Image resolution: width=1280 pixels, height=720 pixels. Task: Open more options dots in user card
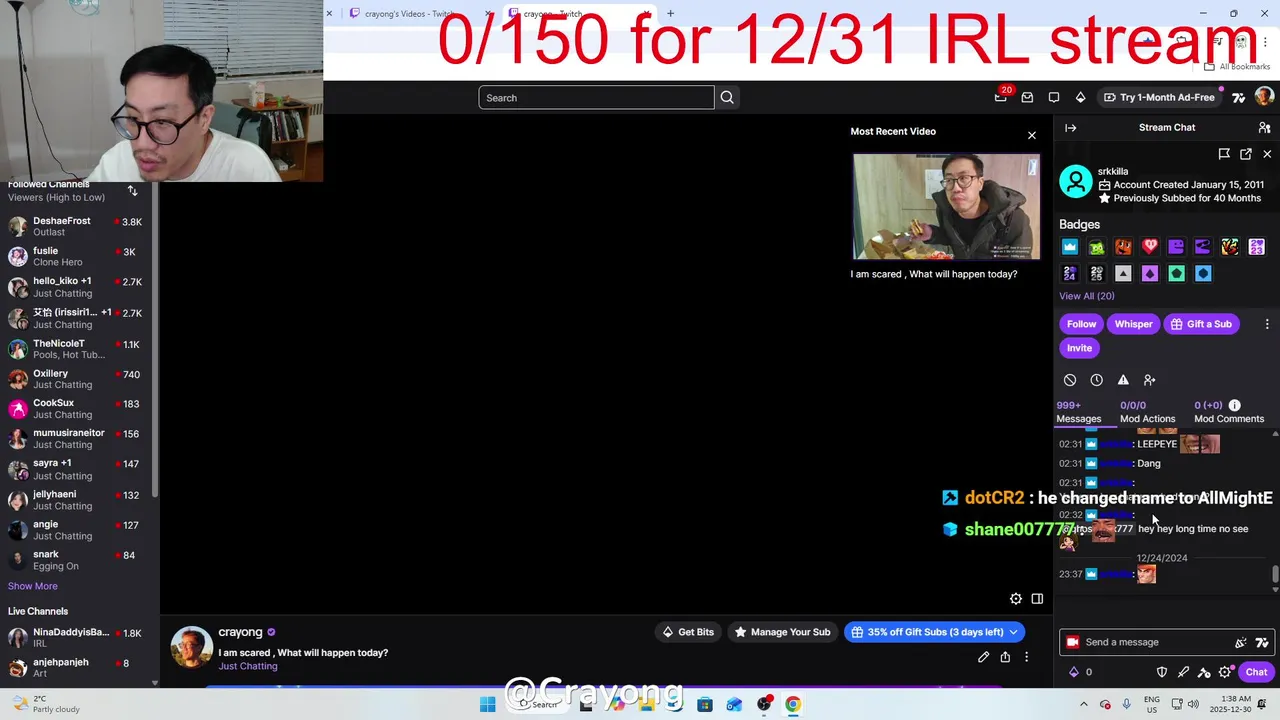pos(1267,324)
